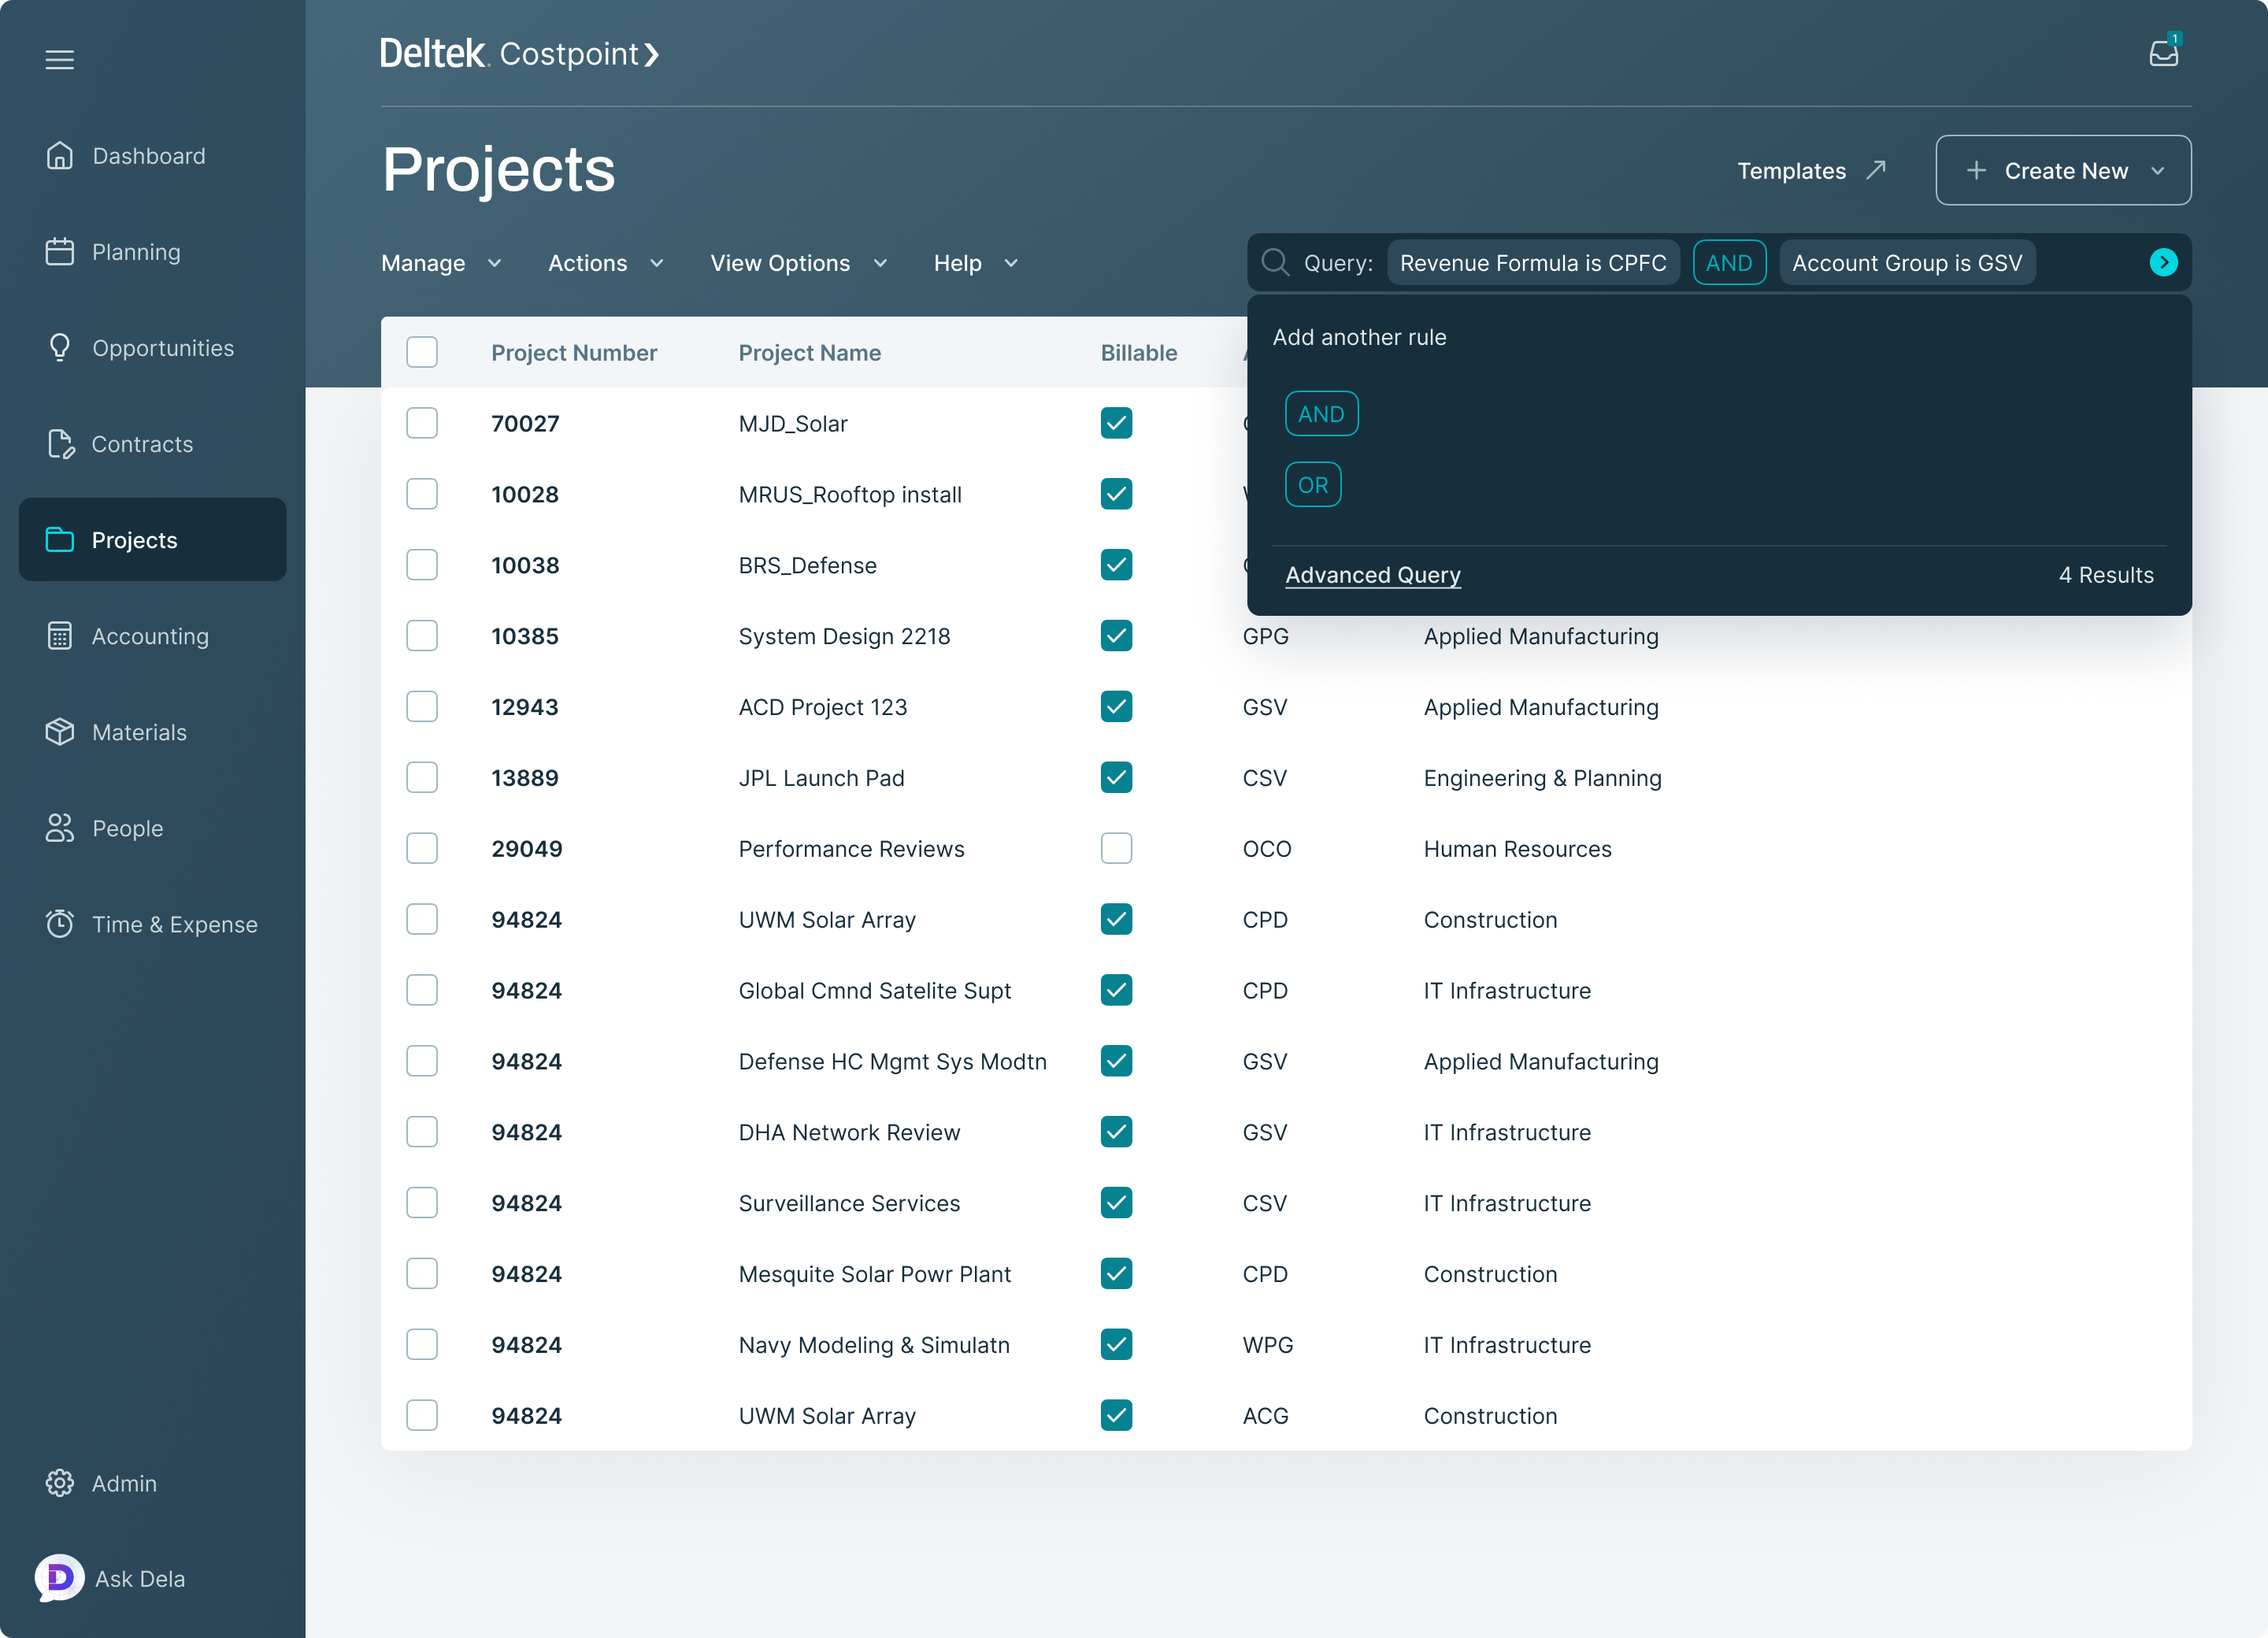Viewport: 2268px width, 1638px height.
Task: Go to Contracts in sidebar
Action: tap(142, 444)
